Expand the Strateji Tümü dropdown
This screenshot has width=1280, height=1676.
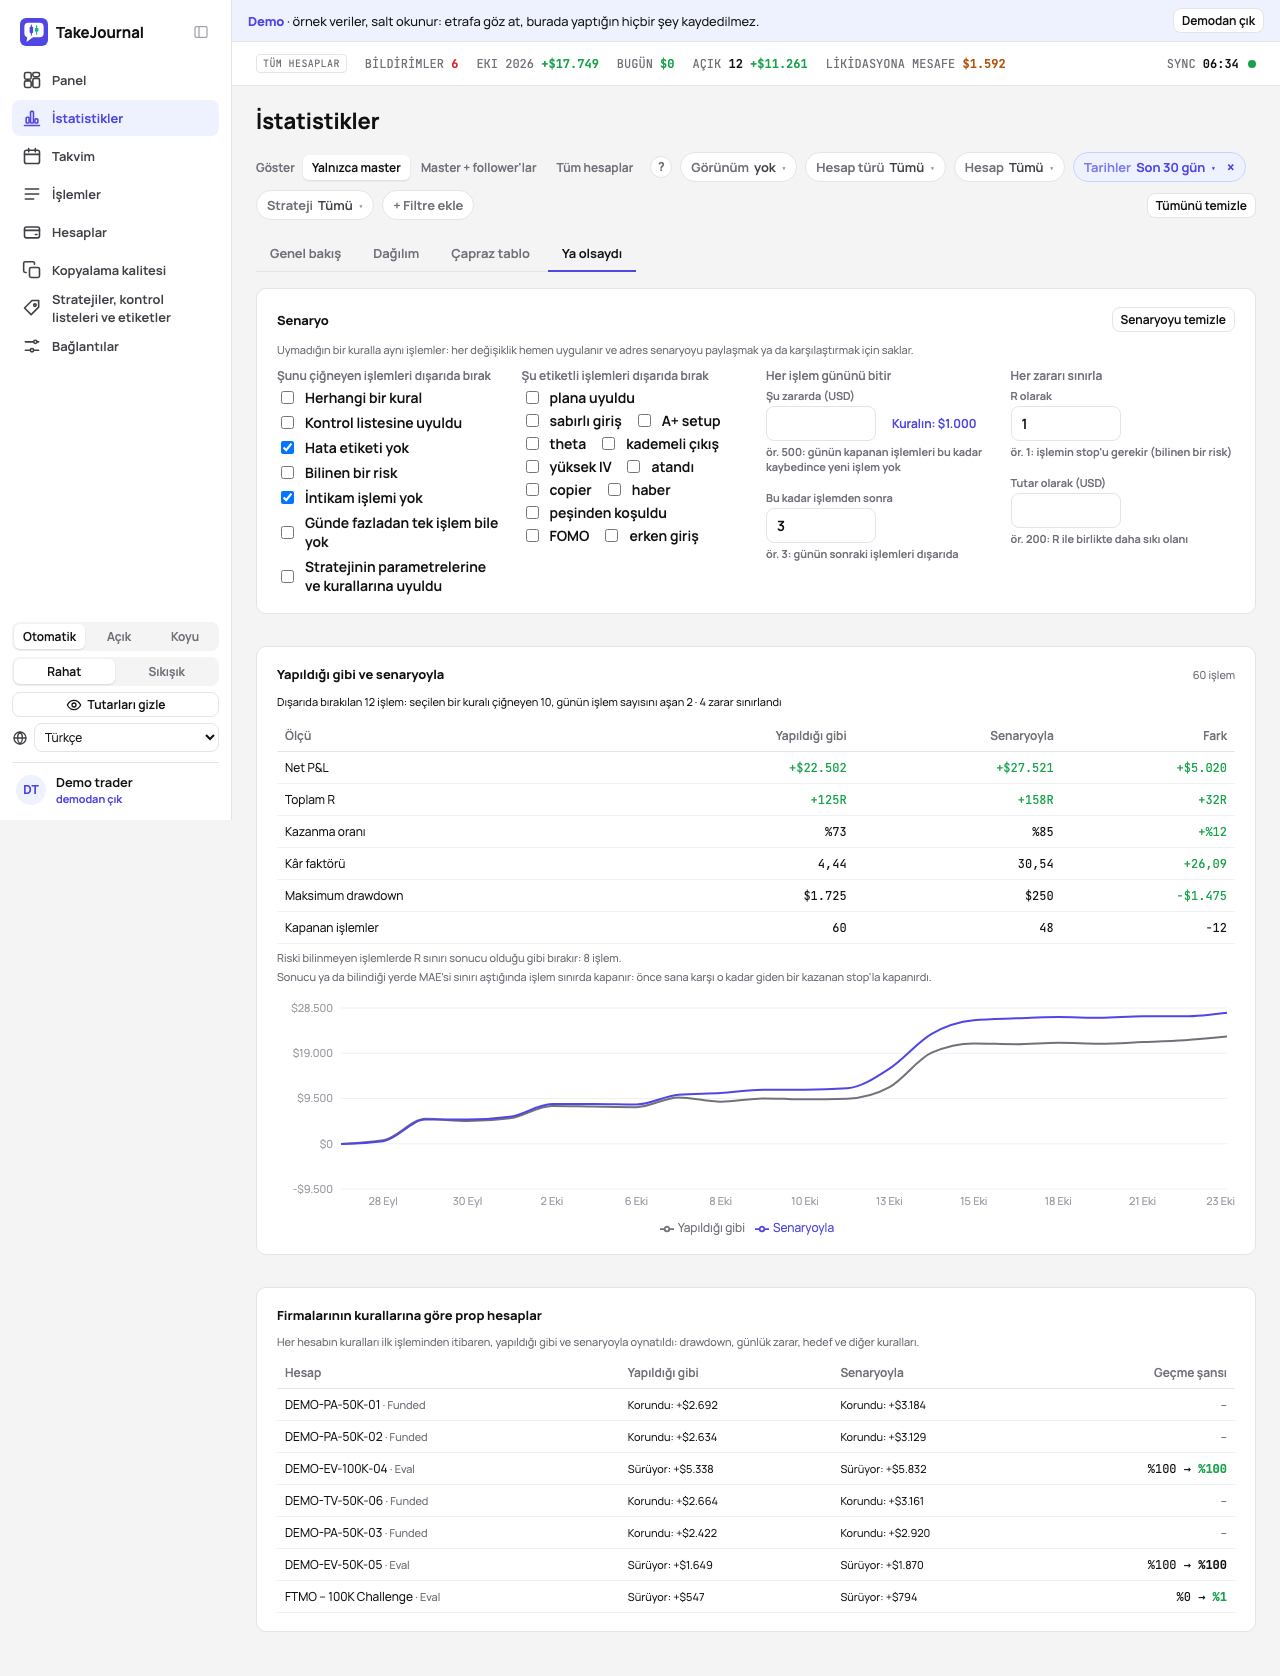click(x=315, y=205)
